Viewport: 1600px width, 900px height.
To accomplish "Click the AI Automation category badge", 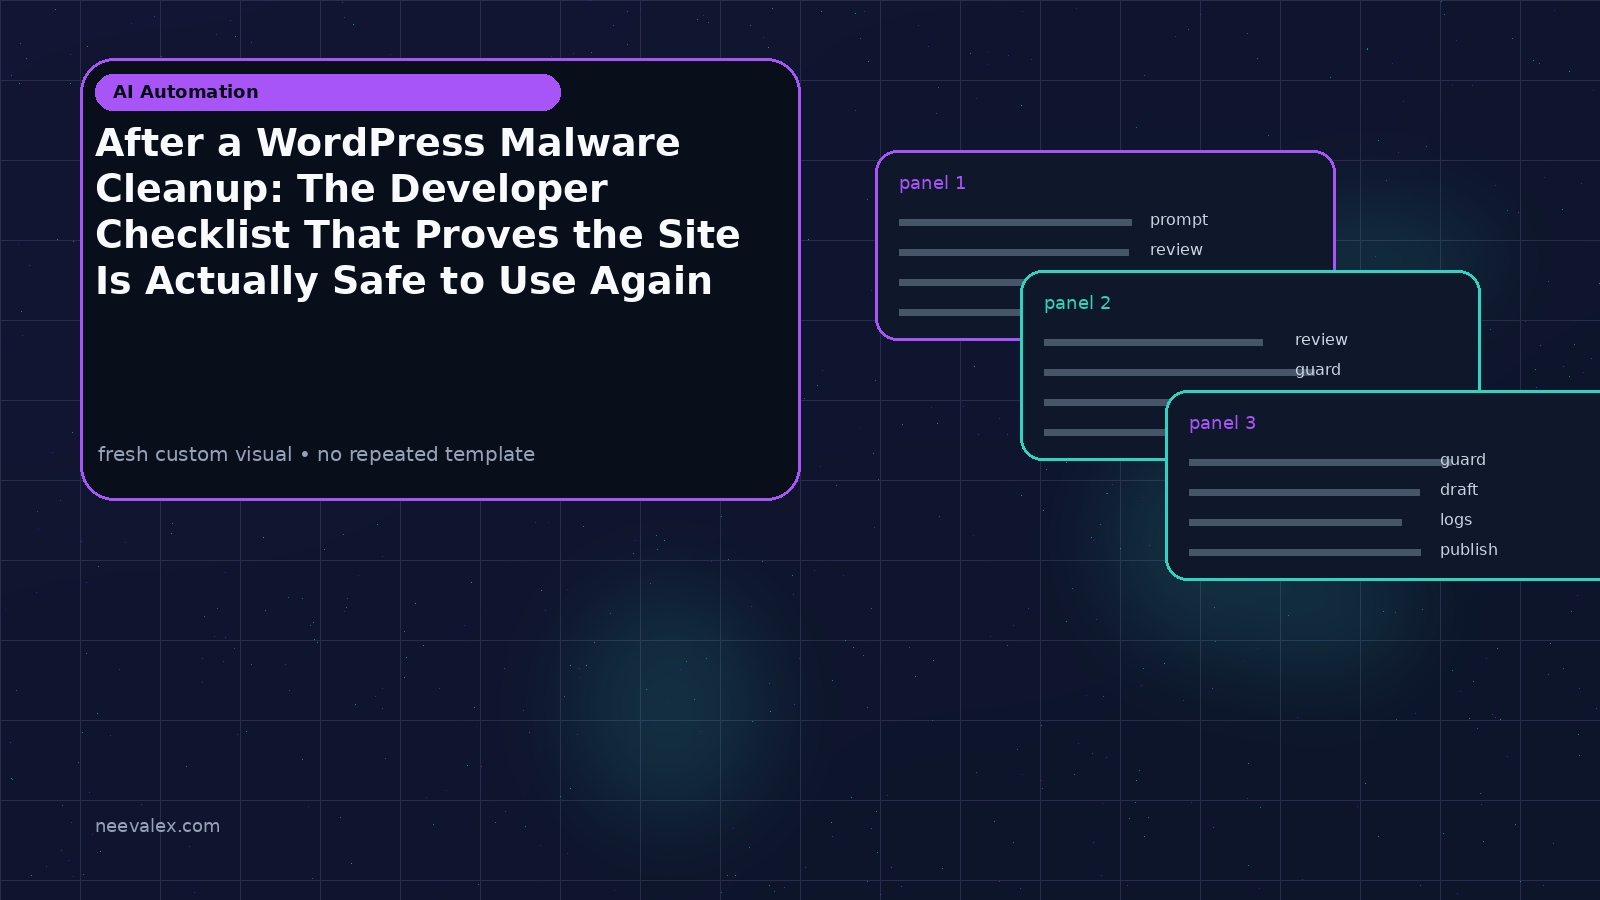I will click(x=328, y=92).
